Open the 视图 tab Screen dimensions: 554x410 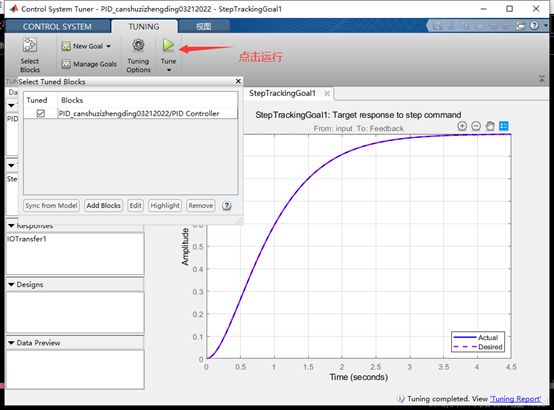pos(204,27)
